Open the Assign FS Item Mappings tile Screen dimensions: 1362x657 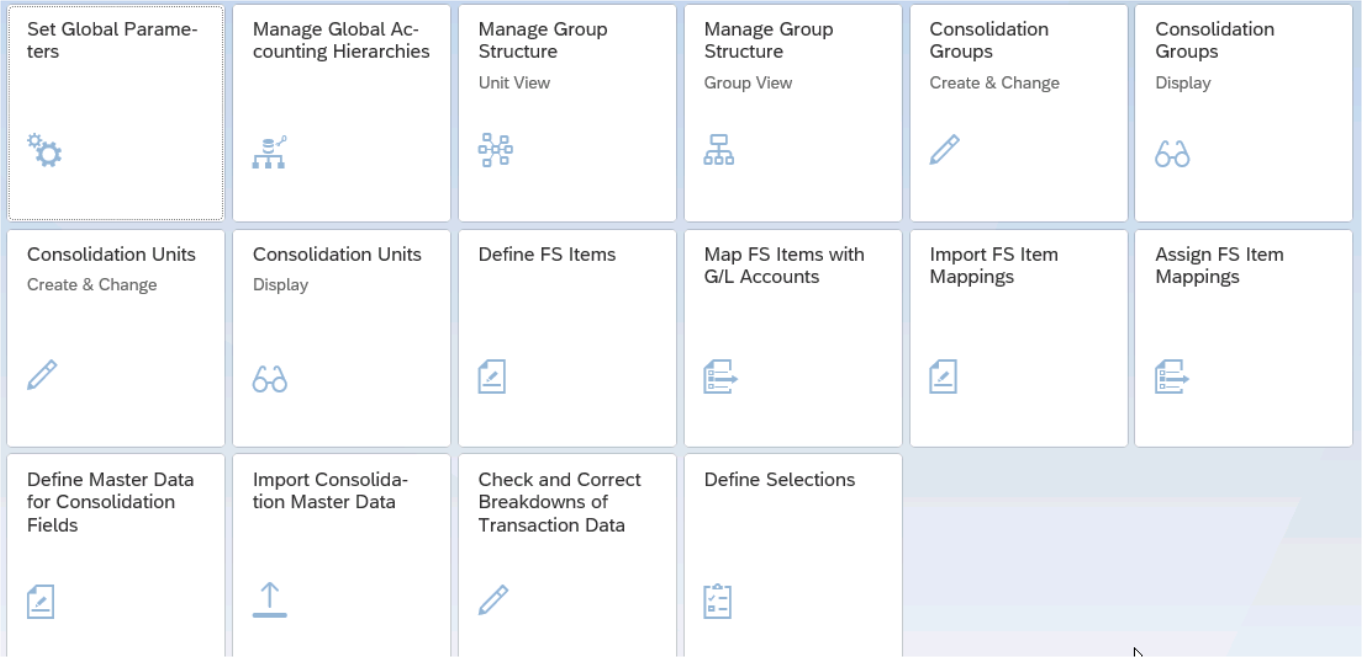[x=1243, y=338]
